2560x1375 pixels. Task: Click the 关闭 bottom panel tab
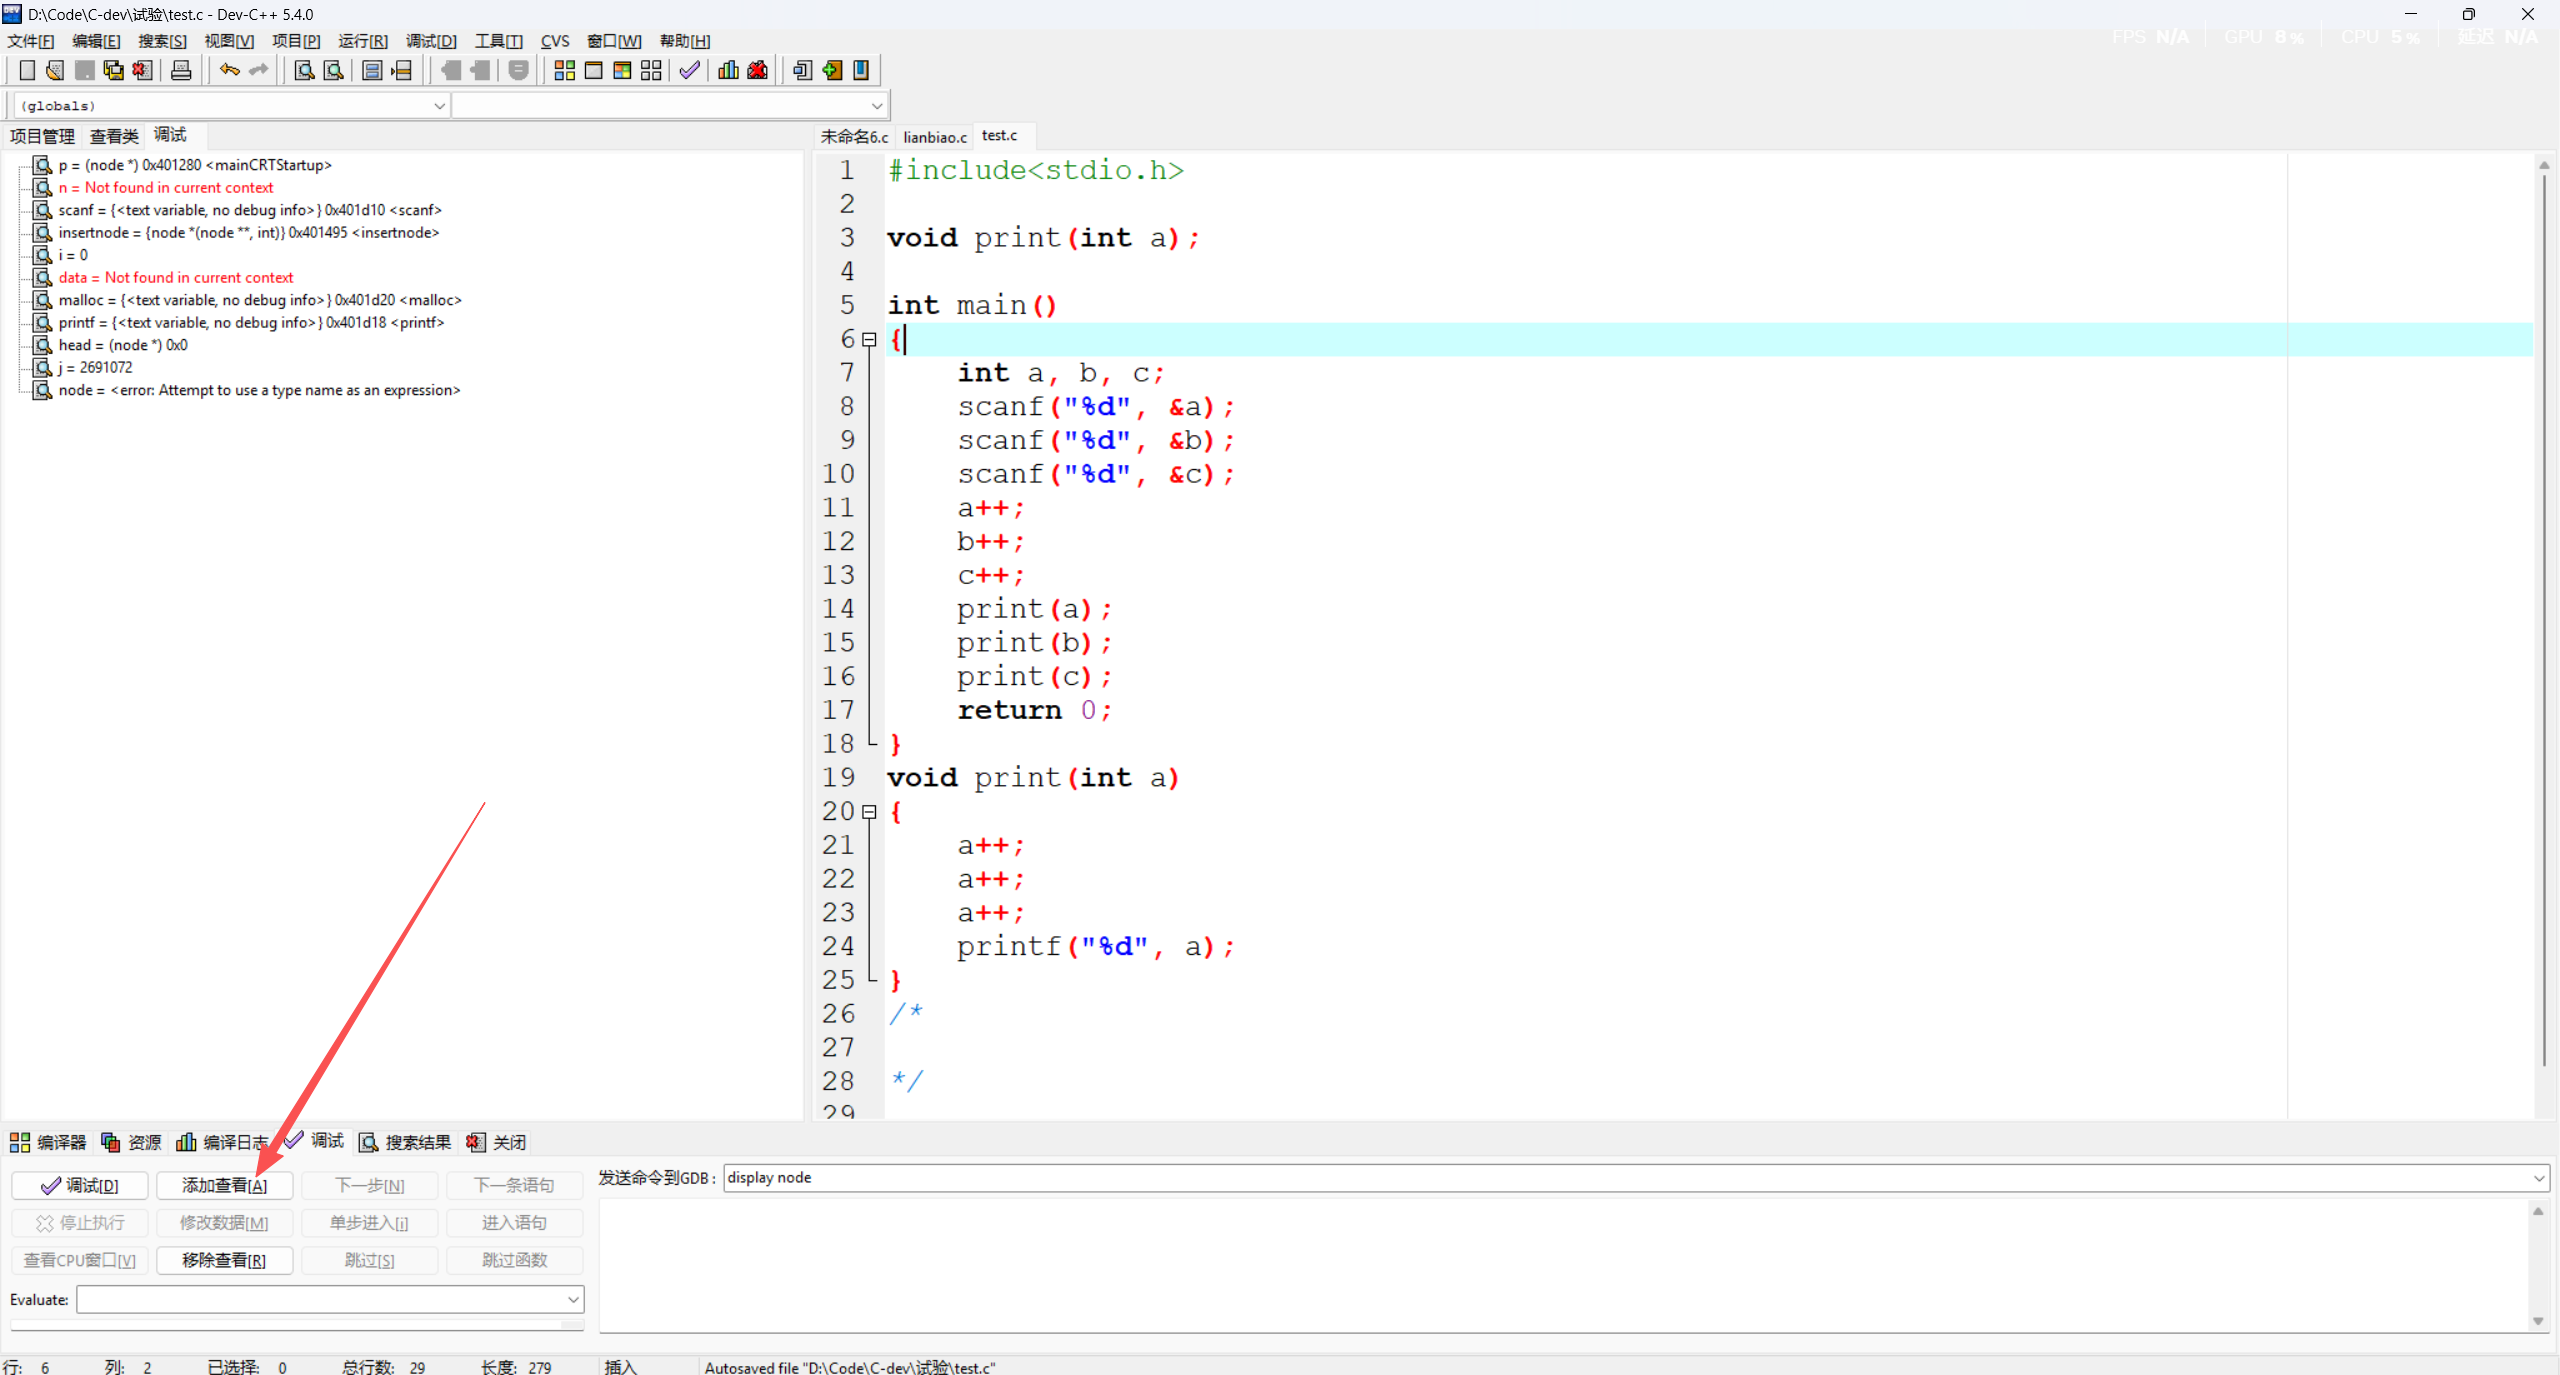click(496, 1142)
